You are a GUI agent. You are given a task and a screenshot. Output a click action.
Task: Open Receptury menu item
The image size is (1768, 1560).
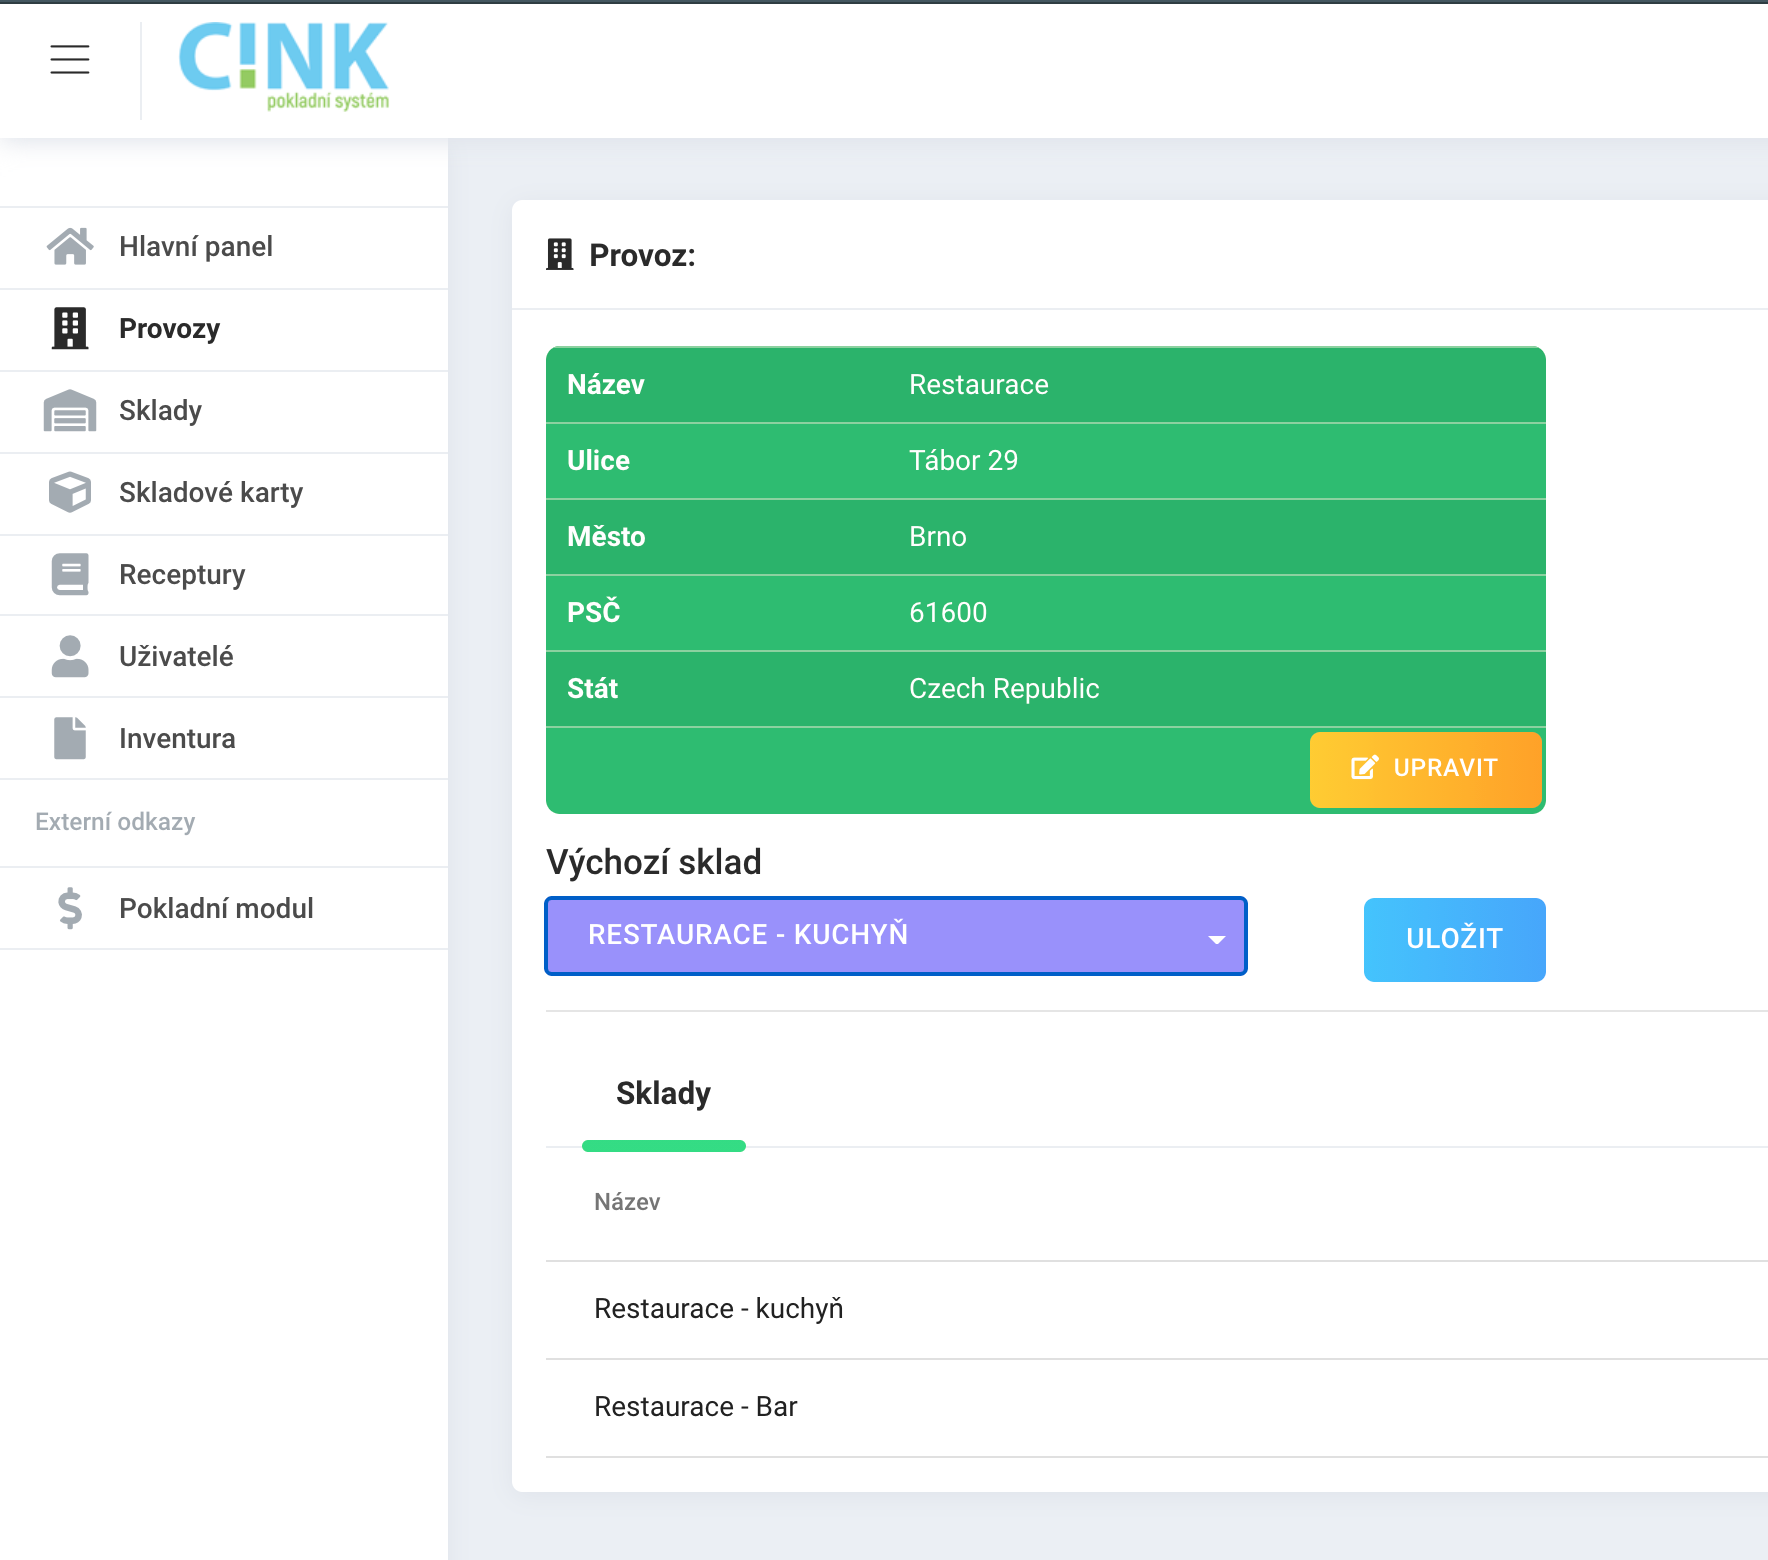pyautogui.click(x=224, y=575)
